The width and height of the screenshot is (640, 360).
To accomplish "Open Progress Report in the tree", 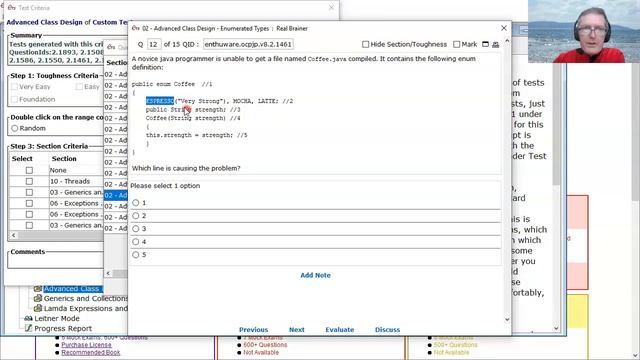I will 63,328.
